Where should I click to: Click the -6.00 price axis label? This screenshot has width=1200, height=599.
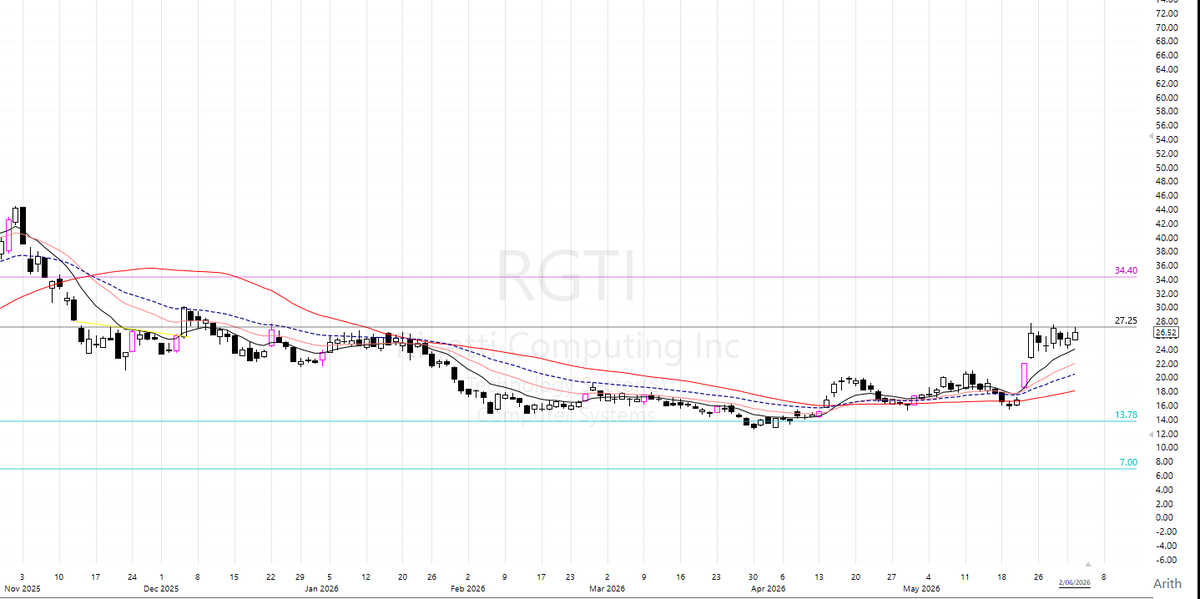pos(1164,560)
